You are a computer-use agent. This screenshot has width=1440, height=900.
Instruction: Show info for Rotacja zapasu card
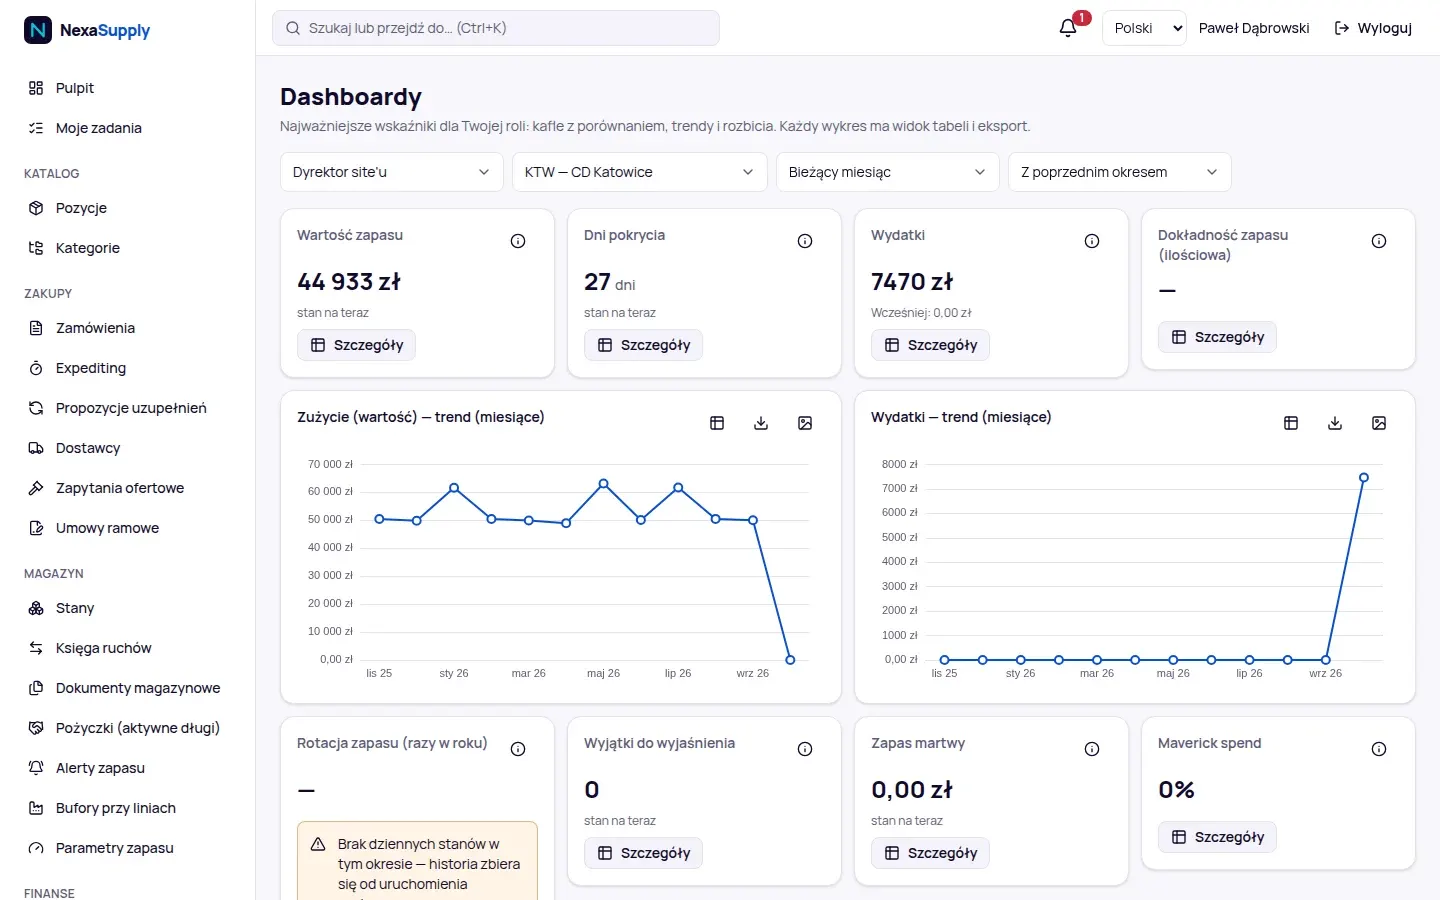point(518,749)
